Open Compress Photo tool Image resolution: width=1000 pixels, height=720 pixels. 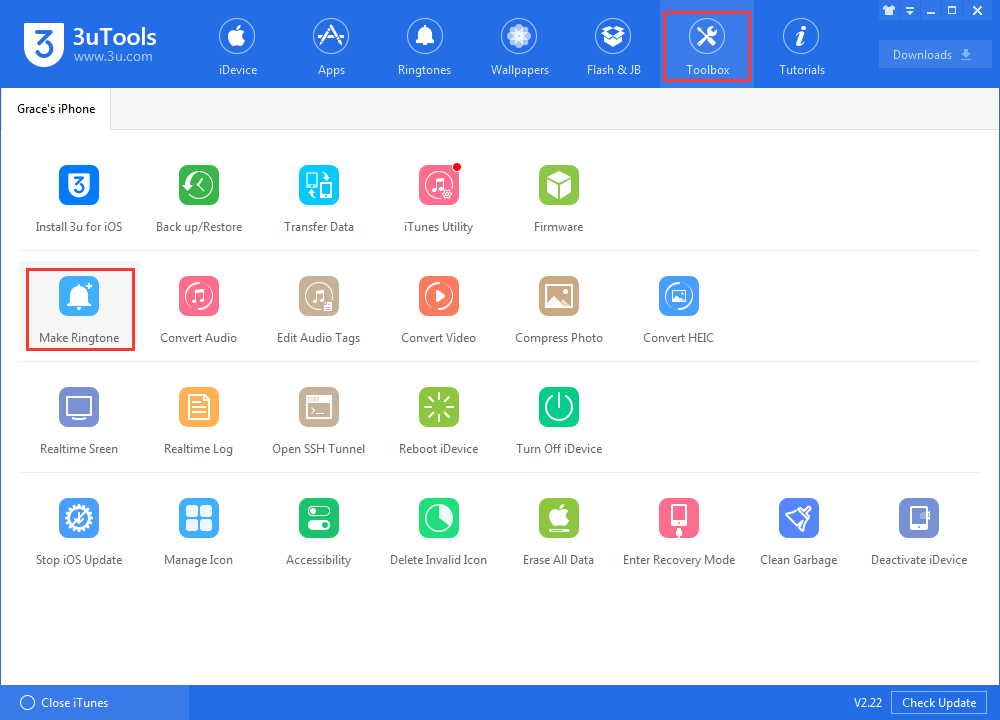coord(559,310)
